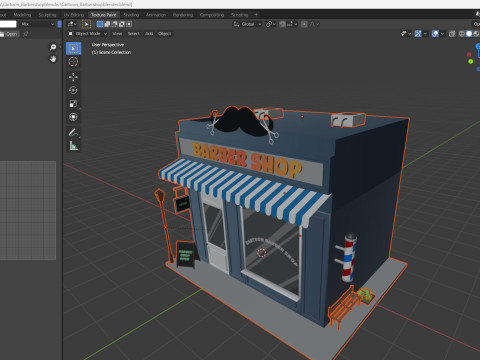Open the Object menu in viewport header
480x360 pixels.
coord(164,34)
